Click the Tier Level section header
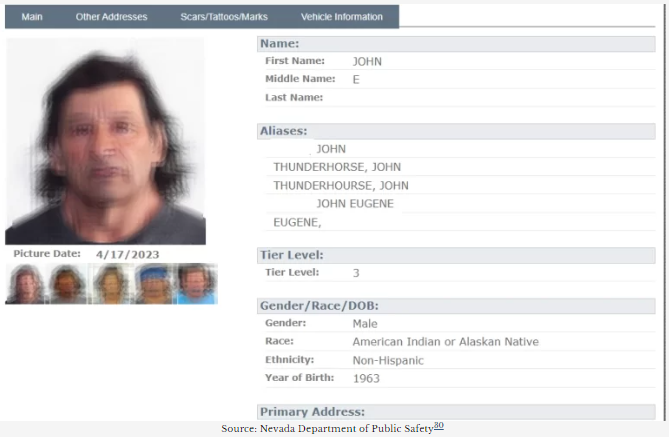The height and width of the screenshot is (437, 669). (x=456, y=256)
